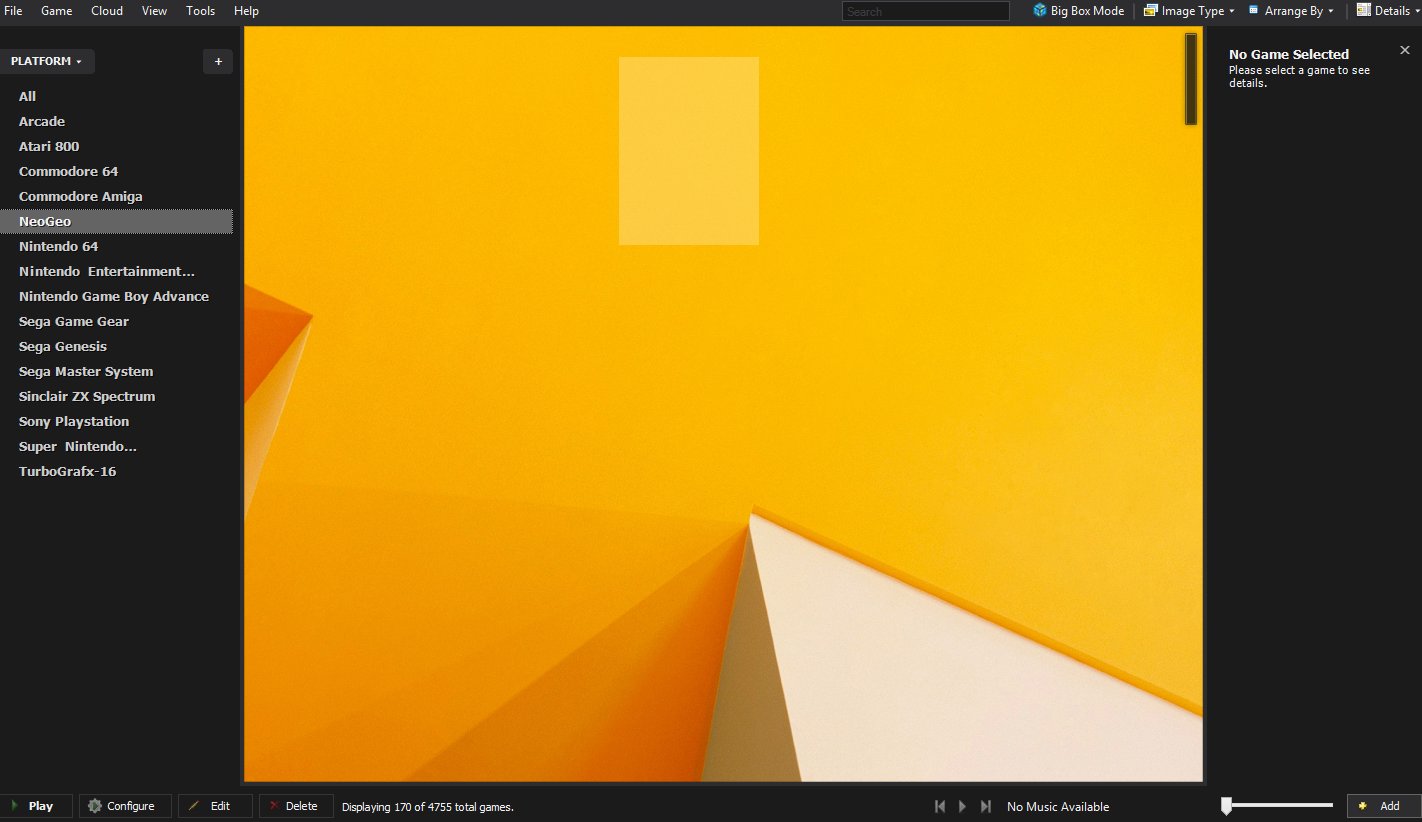Open the View menu

click(x=154, y=11)
